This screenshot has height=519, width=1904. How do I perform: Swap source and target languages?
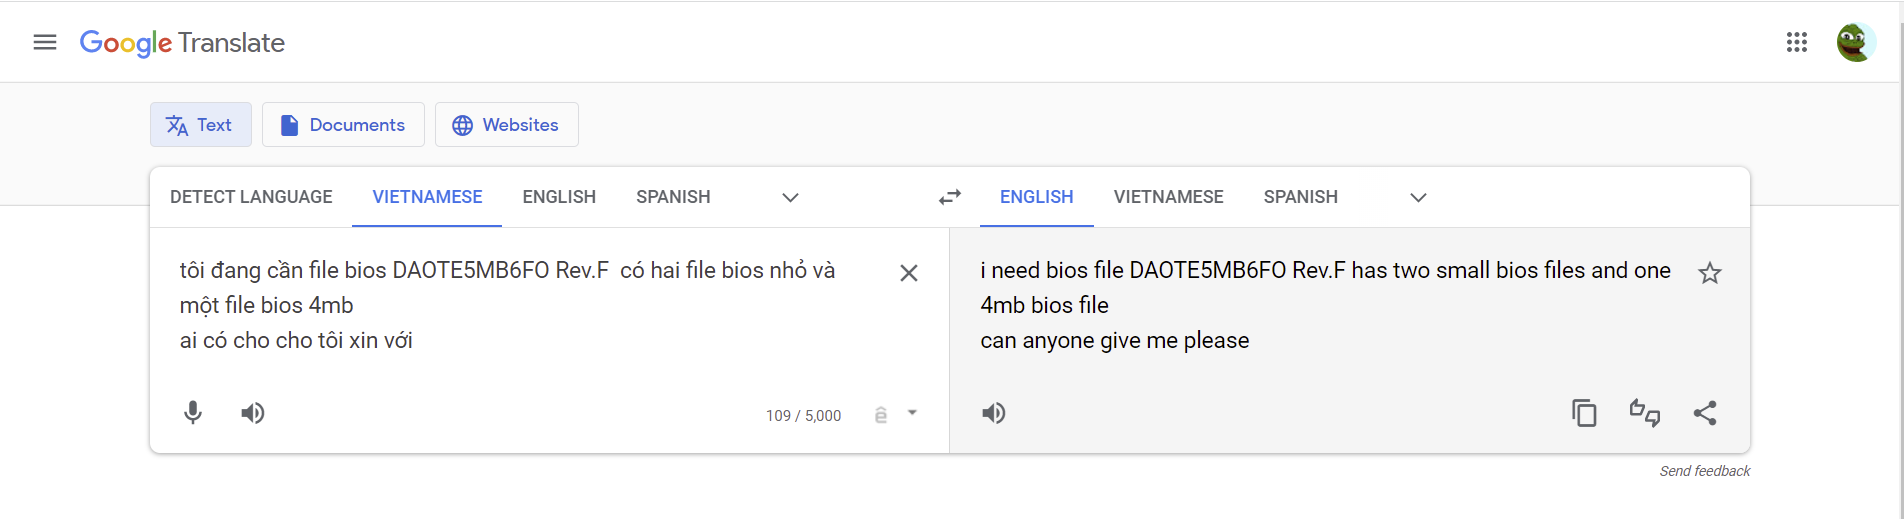click(950, 197)
